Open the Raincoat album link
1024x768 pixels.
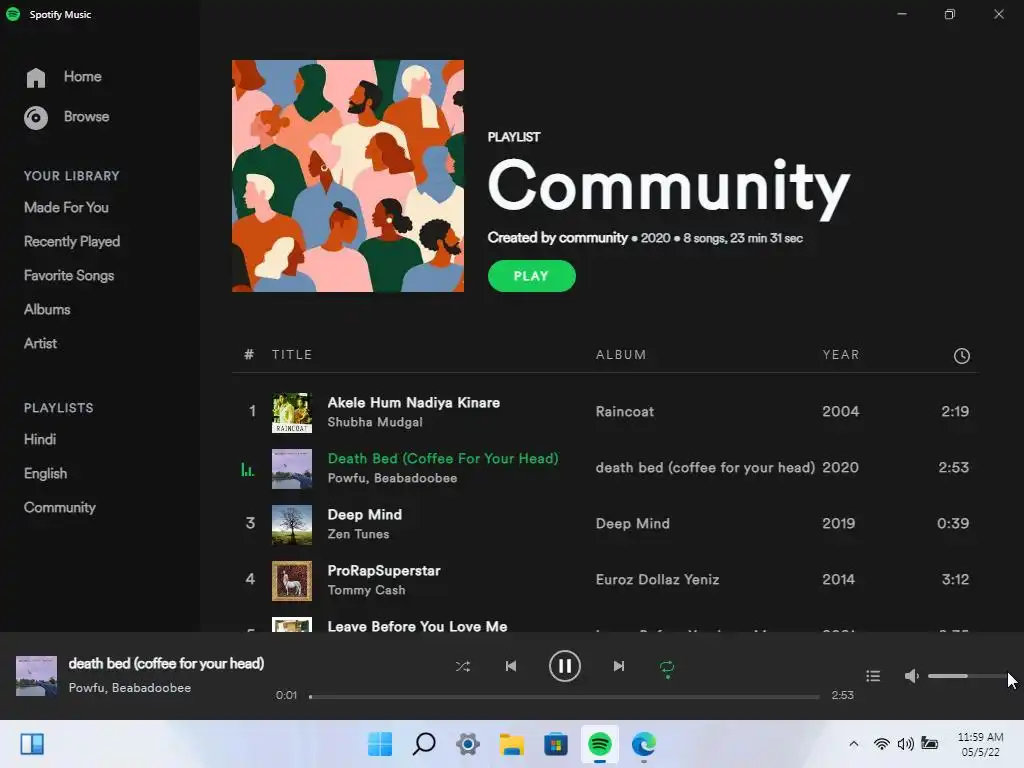point(624,411)
